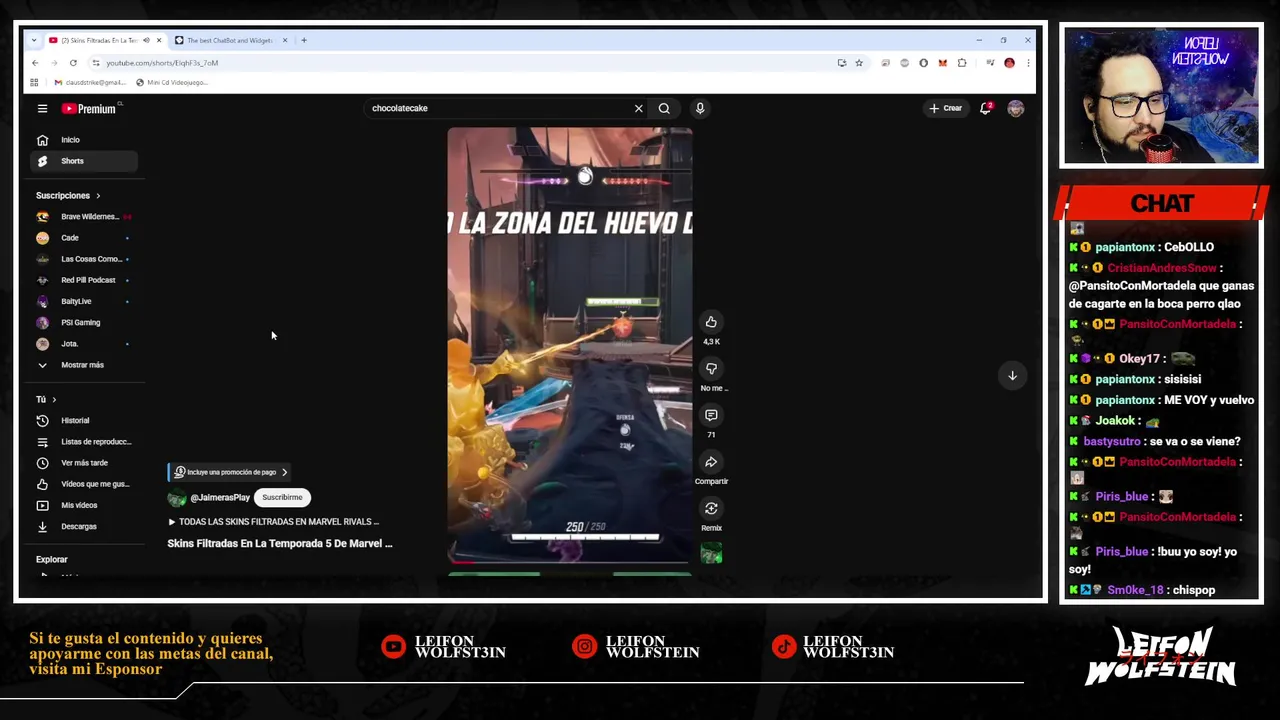The height and width of the screenshot is (720, 1280).
Task: Open the @JaimerasPlay channel name
Action: click(x=220, y=497)
